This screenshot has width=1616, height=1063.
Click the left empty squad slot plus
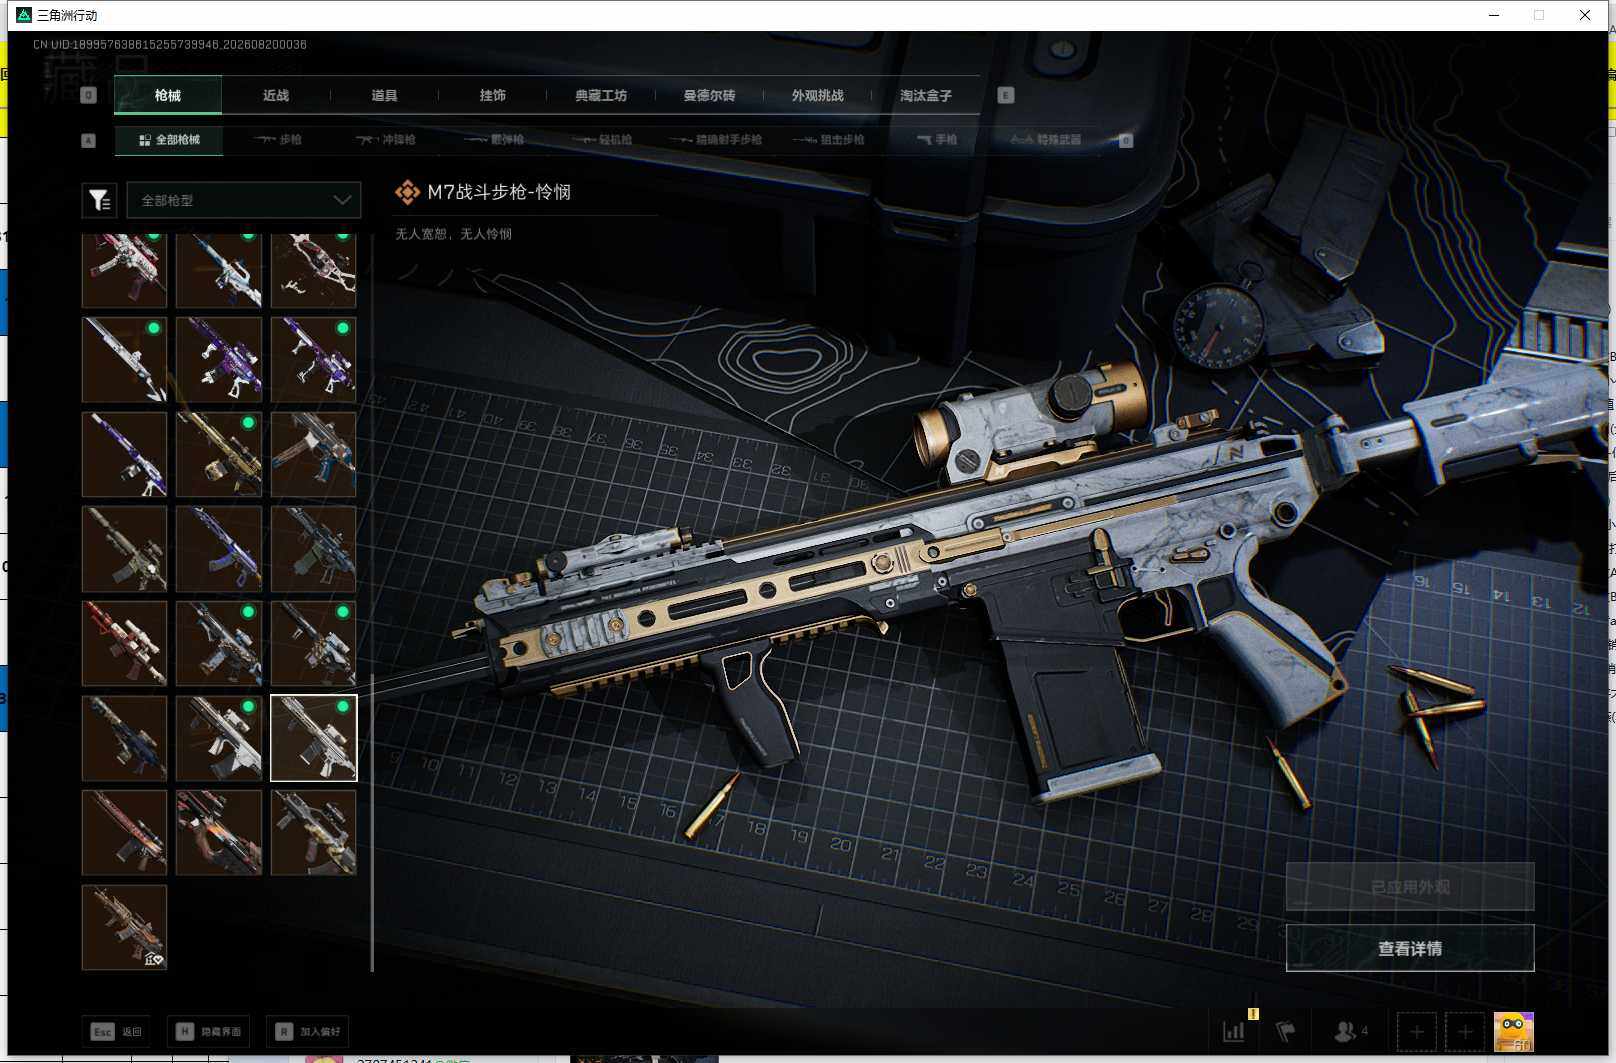coord(1417,1031)
